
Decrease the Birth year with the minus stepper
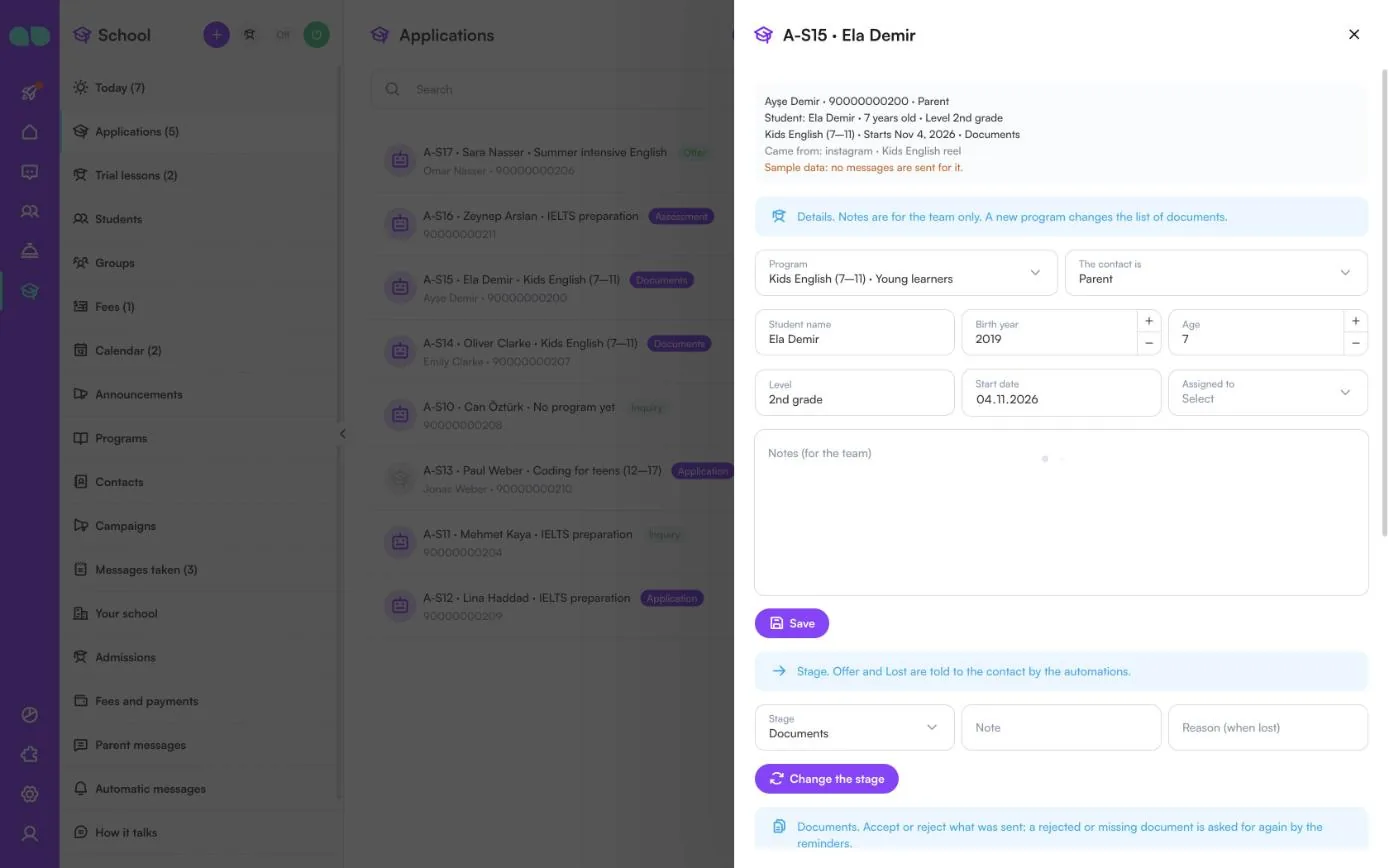[1149, 343]
